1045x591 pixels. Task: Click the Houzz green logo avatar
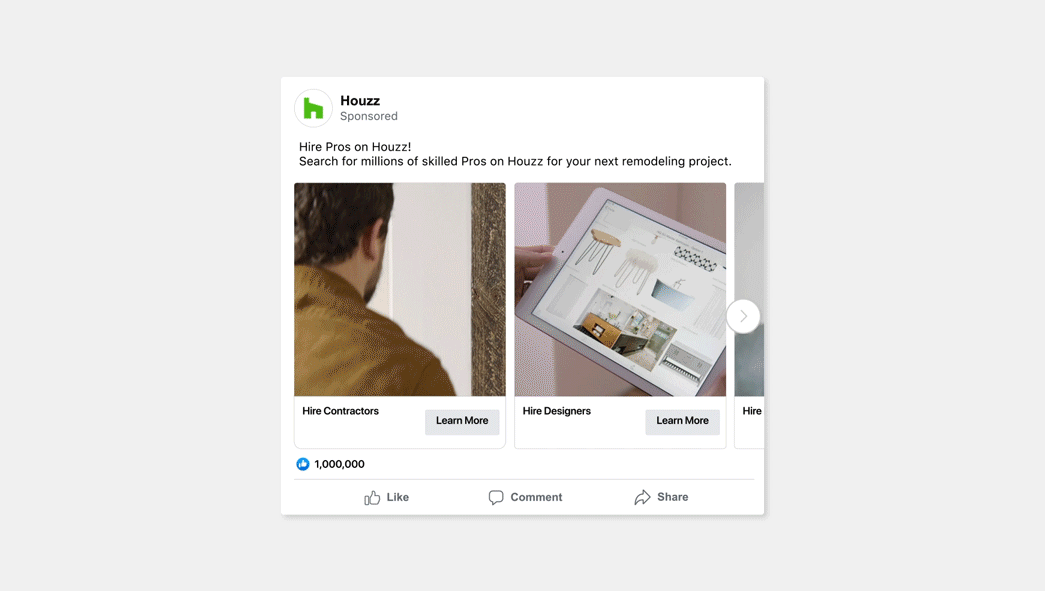coord(313,108)
